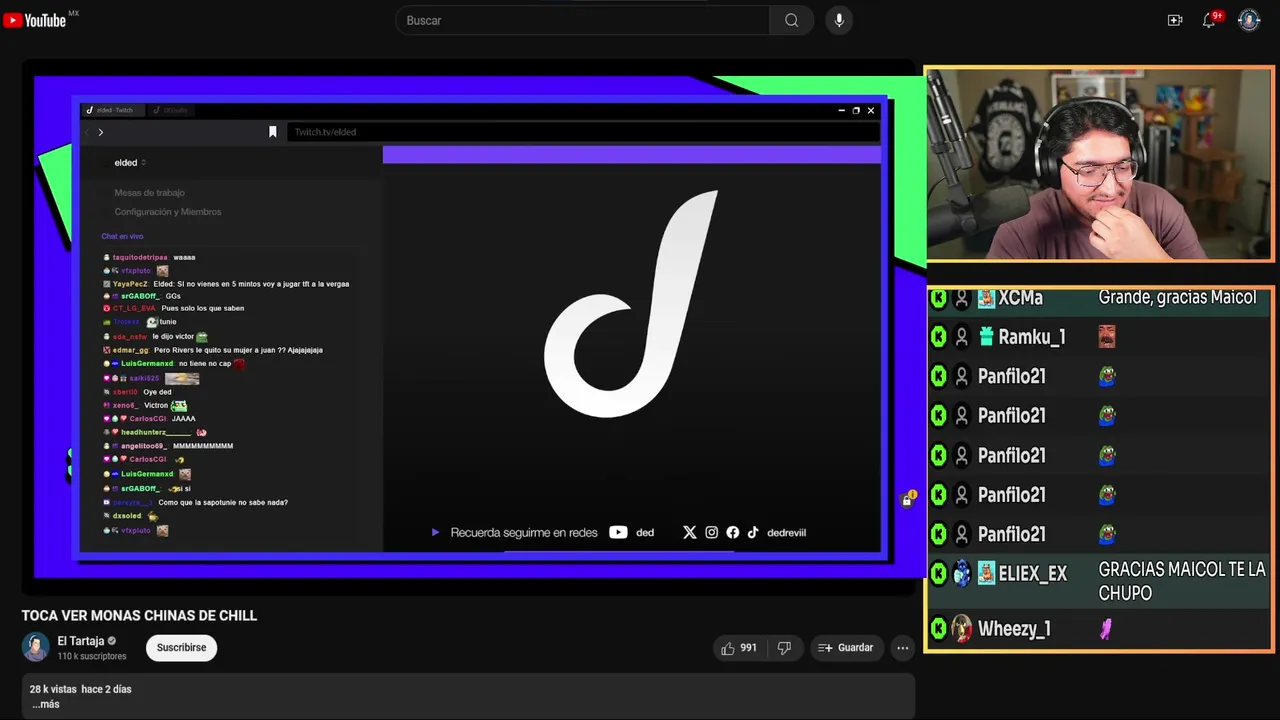Click the purple play triangle before Recuerda
1280x720 pixels.
[x=435, y=533]
